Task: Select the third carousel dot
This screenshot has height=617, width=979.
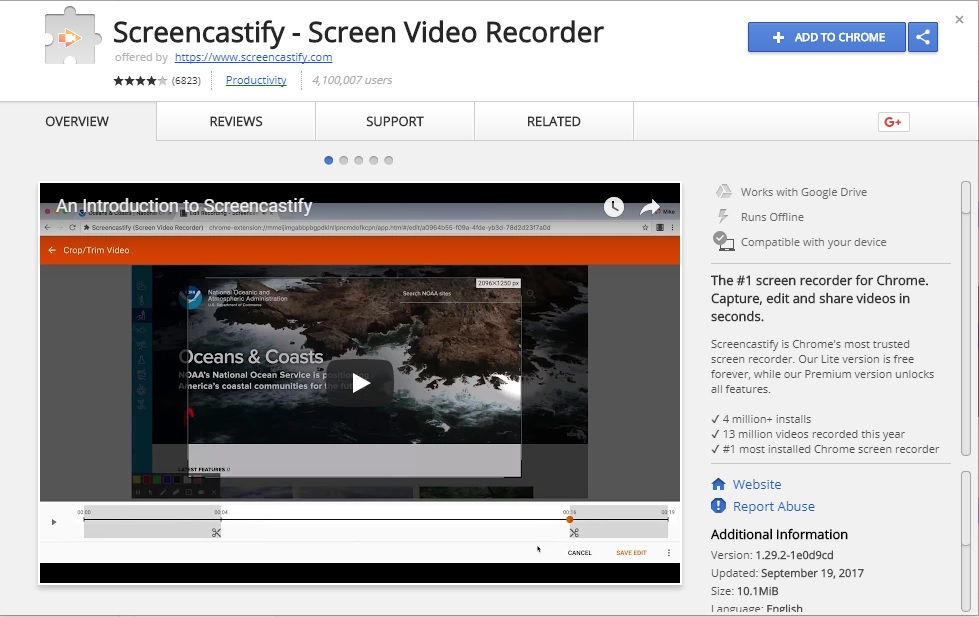Action: pyautogui.click(x=358, y=160)
